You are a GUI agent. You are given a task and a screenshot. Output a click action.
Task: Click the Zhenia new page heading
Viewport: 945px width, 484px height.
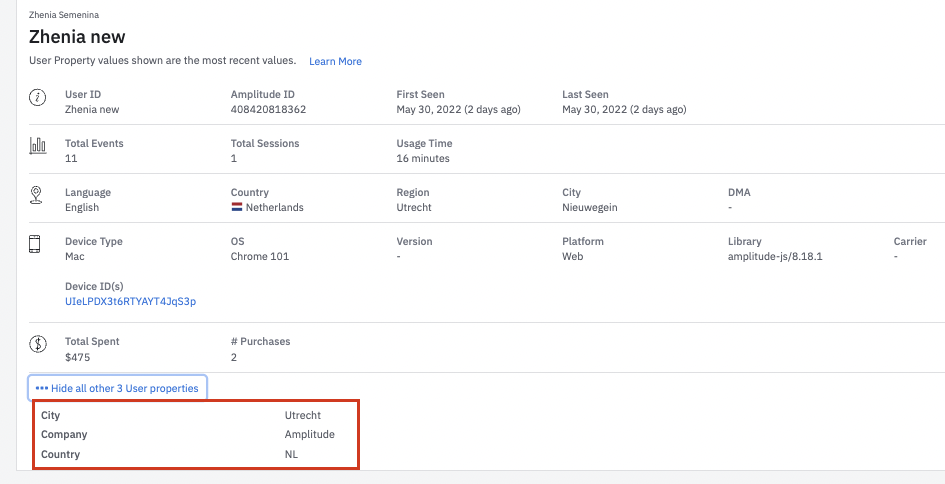point(78,37)
